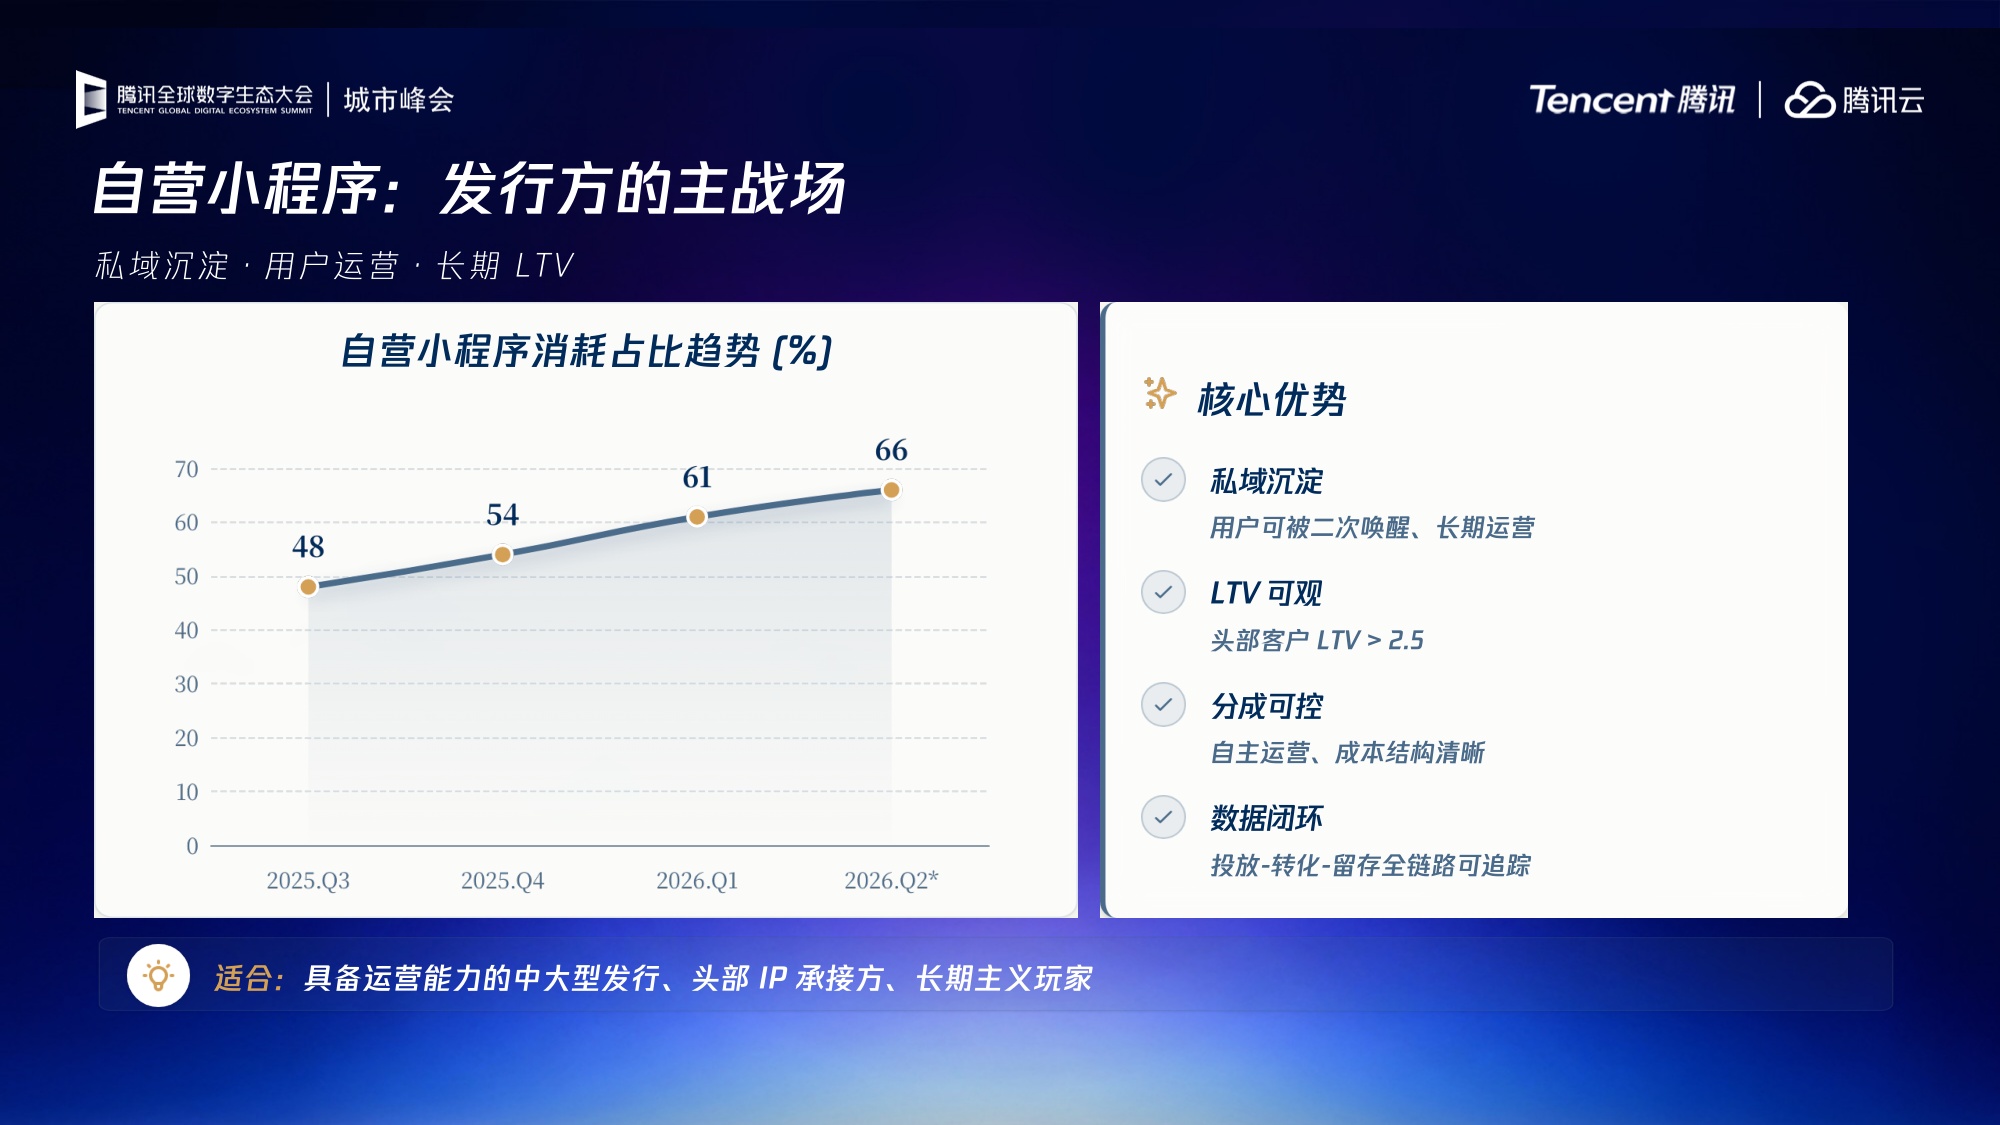
Task: Click the text 自主运营、成本结构清晰
Action: click(x=1347, y=752)
